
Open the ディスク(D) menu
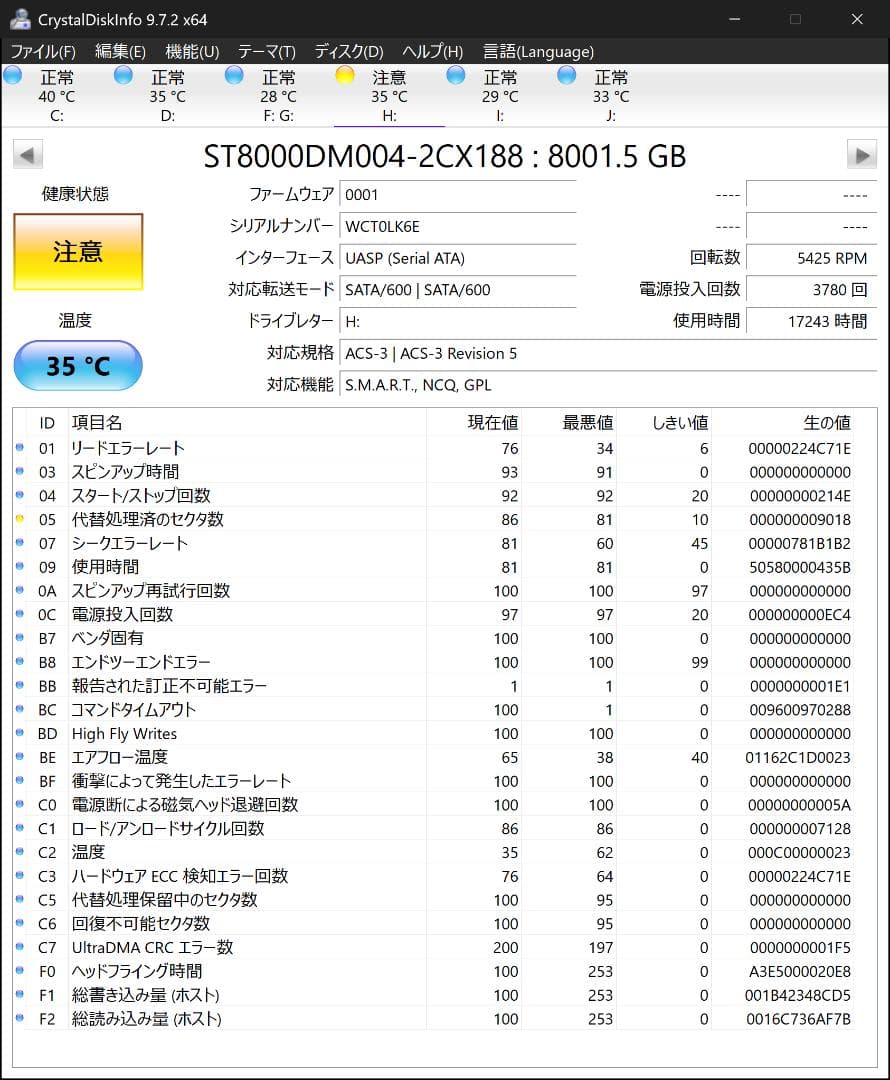coord(349,52)
